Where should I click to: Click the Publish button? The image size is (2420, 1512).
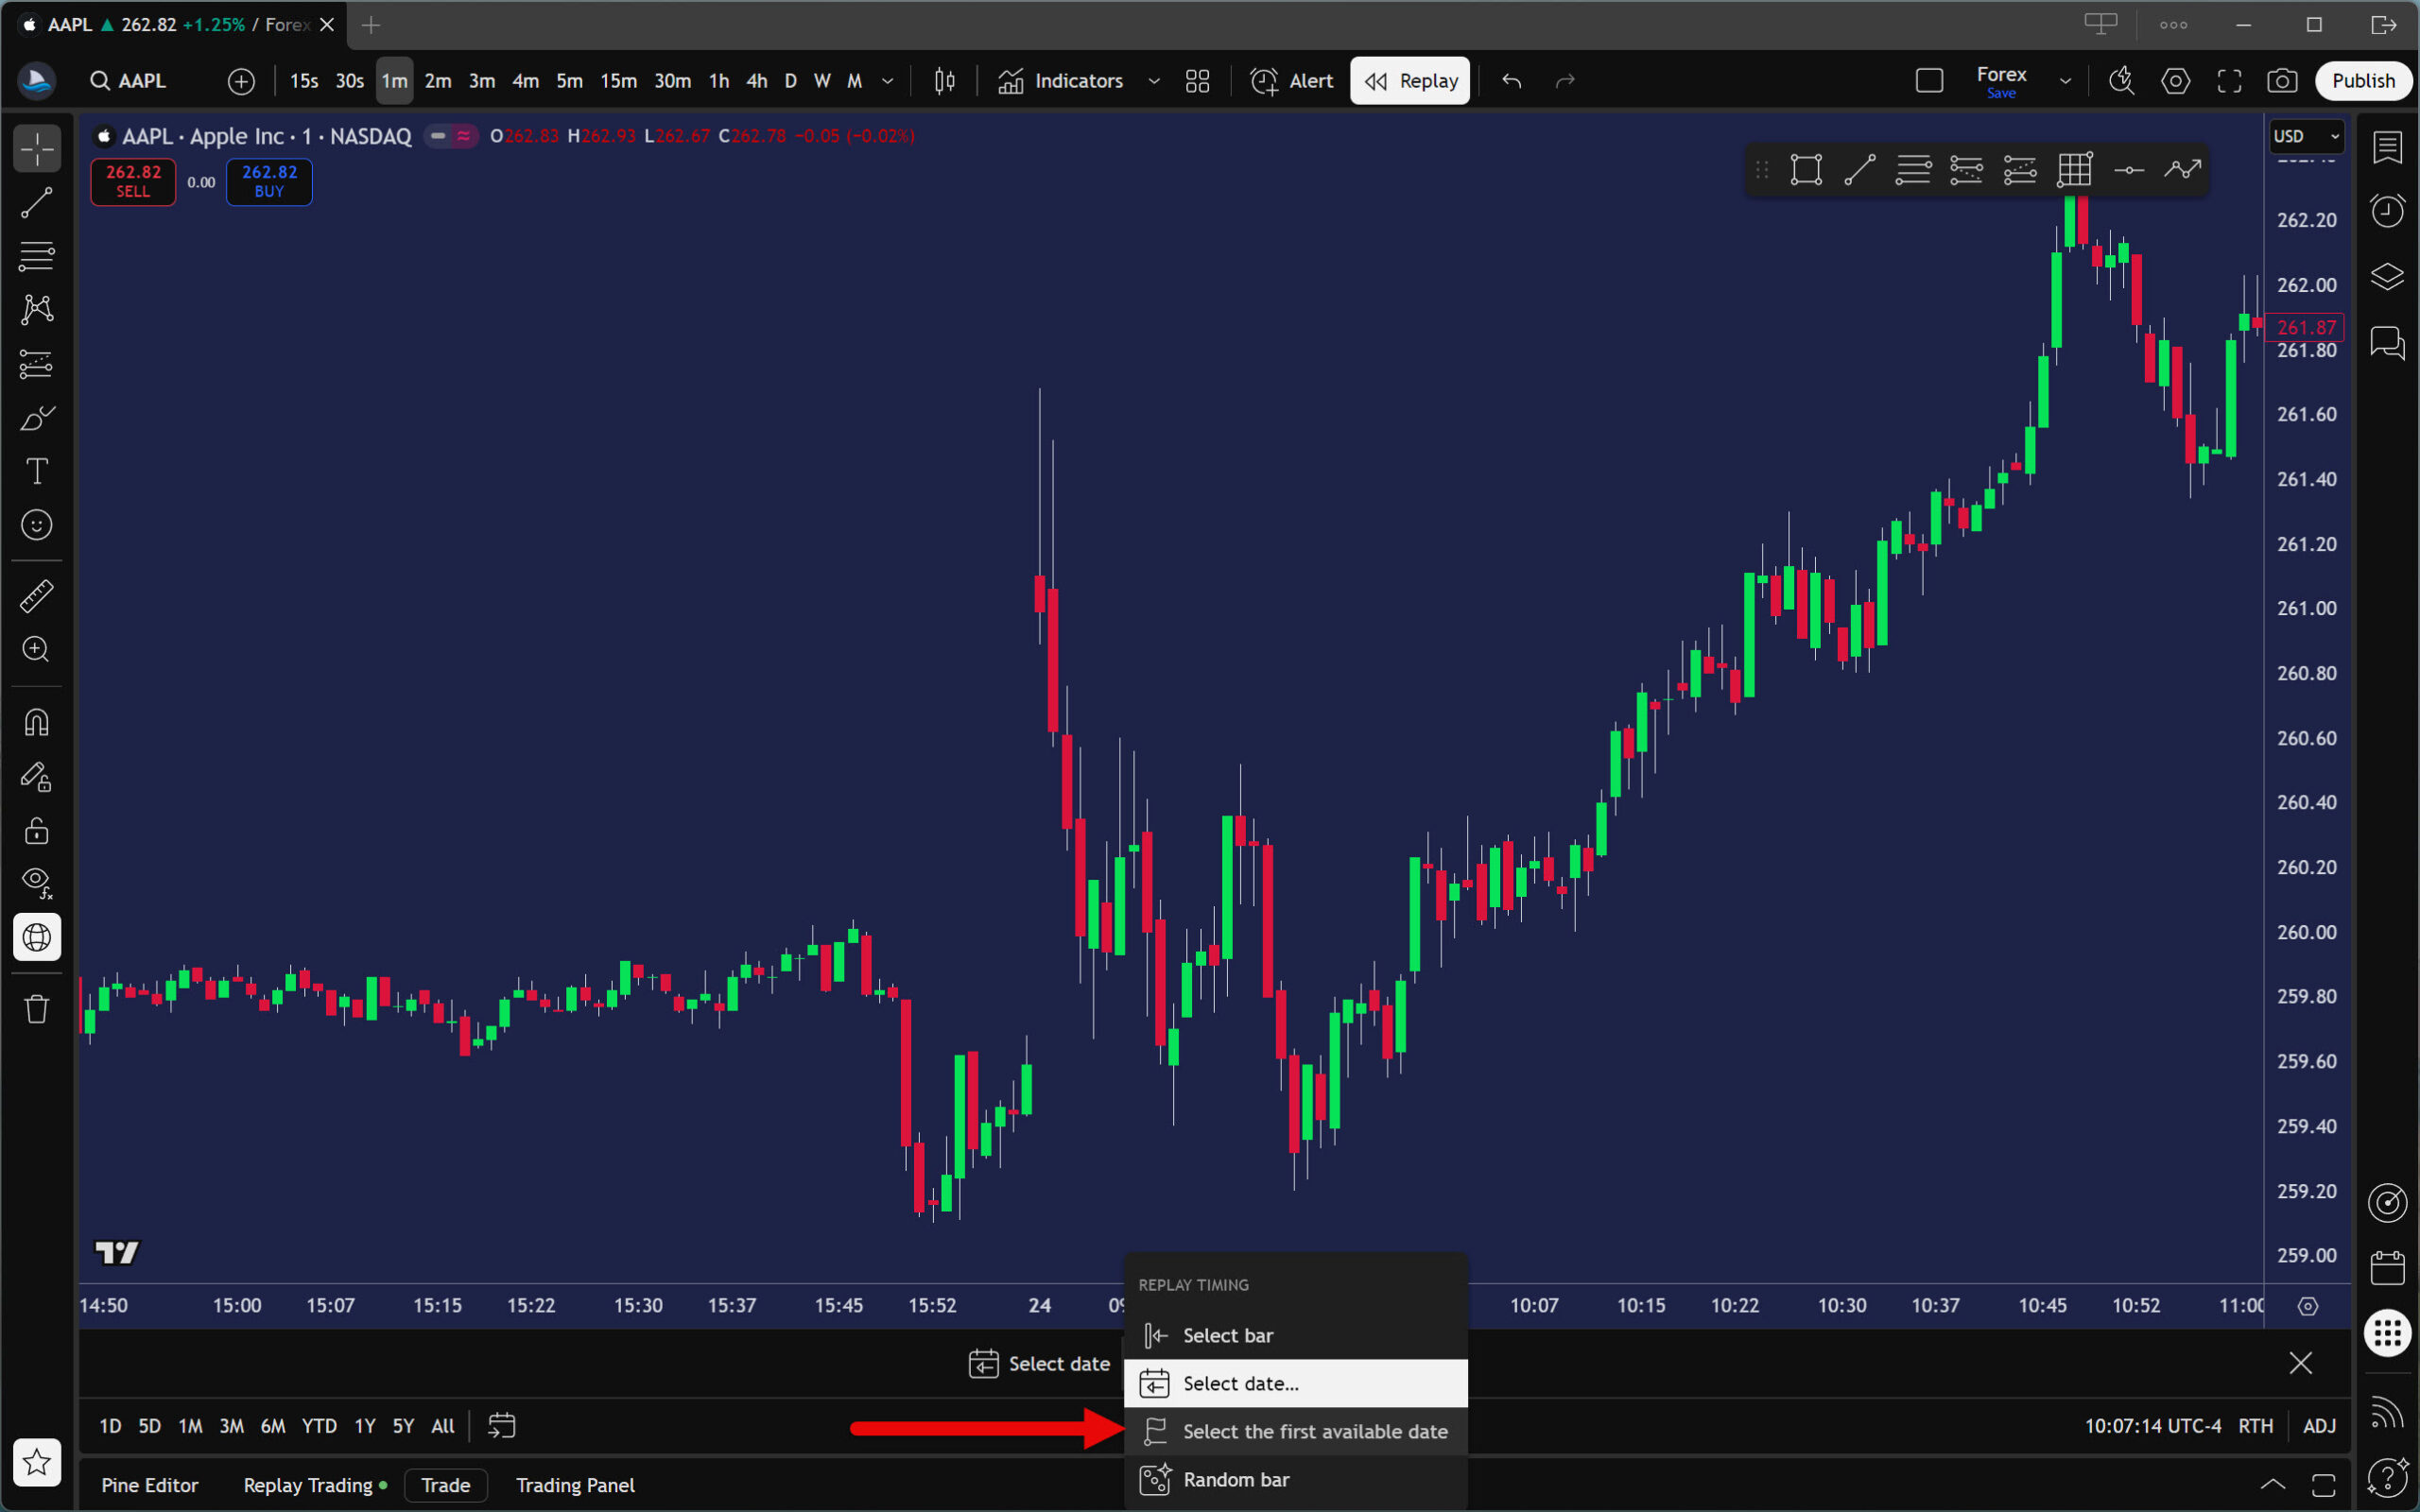[x=2363, y=81]
